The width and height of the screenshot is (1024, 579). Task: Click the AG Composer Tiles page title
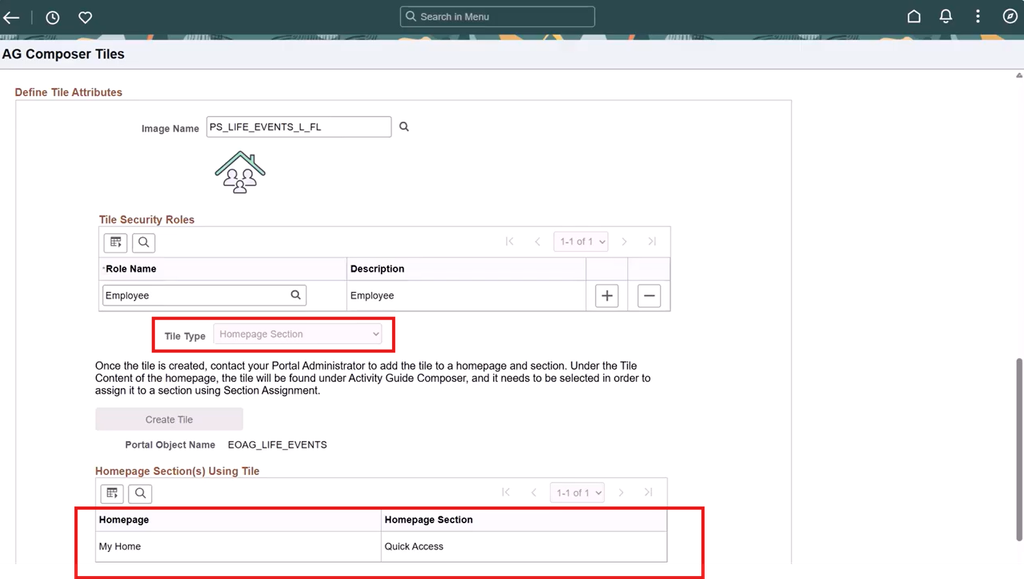click(x=63, y=54)
